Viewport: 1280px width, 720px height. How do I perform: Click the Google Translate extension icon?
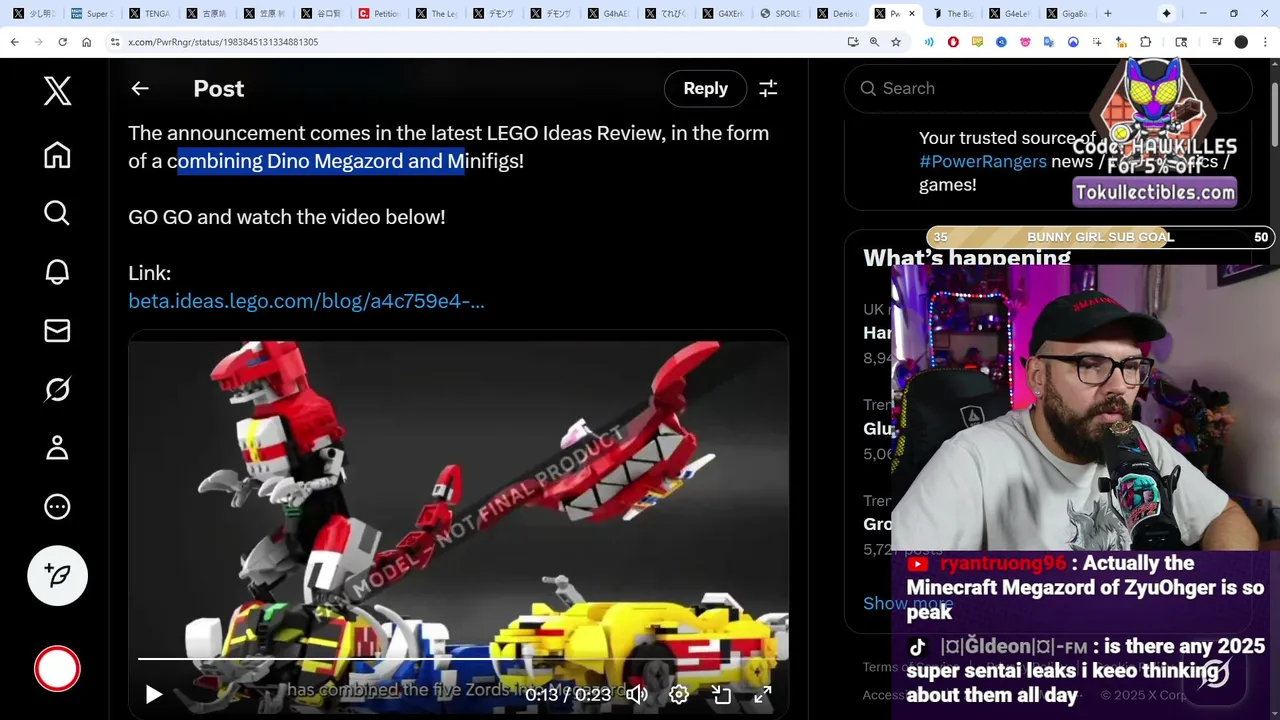pyautogui.click(x=1049, y=42)
